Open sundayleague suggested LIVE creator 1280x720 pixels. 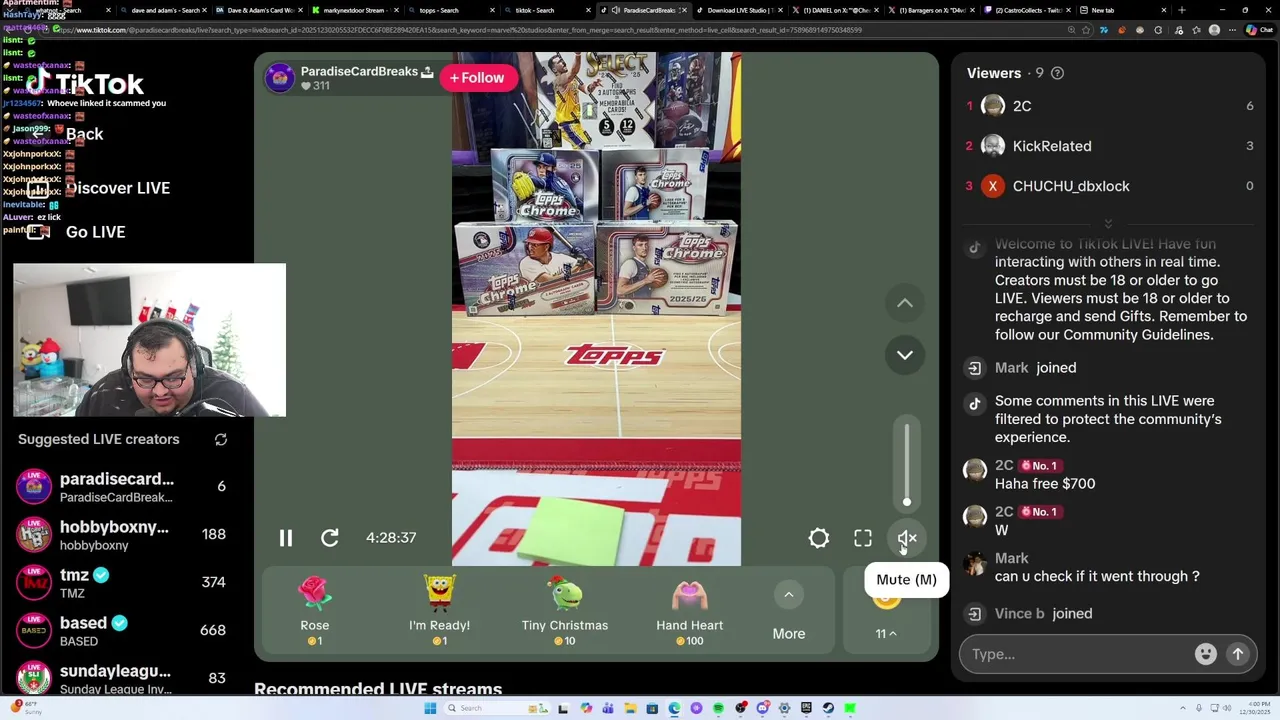[x=122, y=678]
